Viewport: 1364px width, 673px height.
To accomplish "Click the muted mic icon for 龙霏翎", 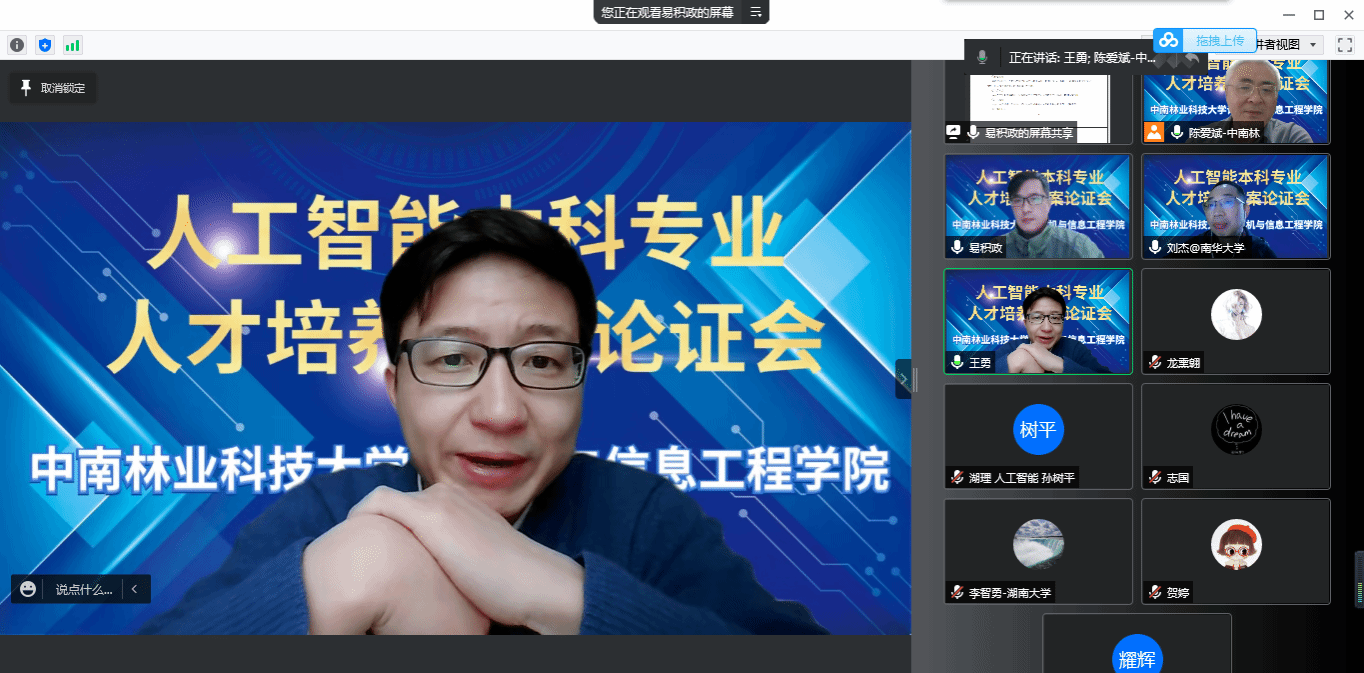I will (x=1155, y=363).
